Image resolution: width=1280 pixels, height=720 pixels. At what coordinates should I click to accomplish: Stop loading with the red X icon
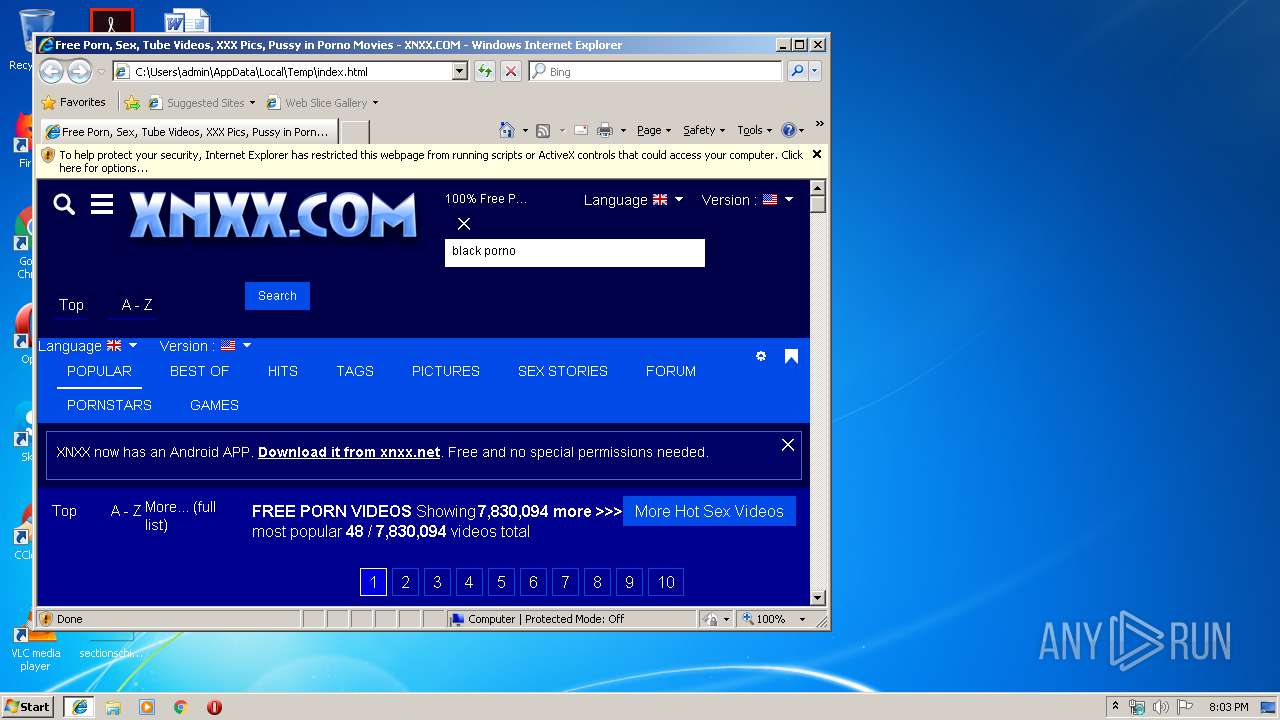[511, 71]
